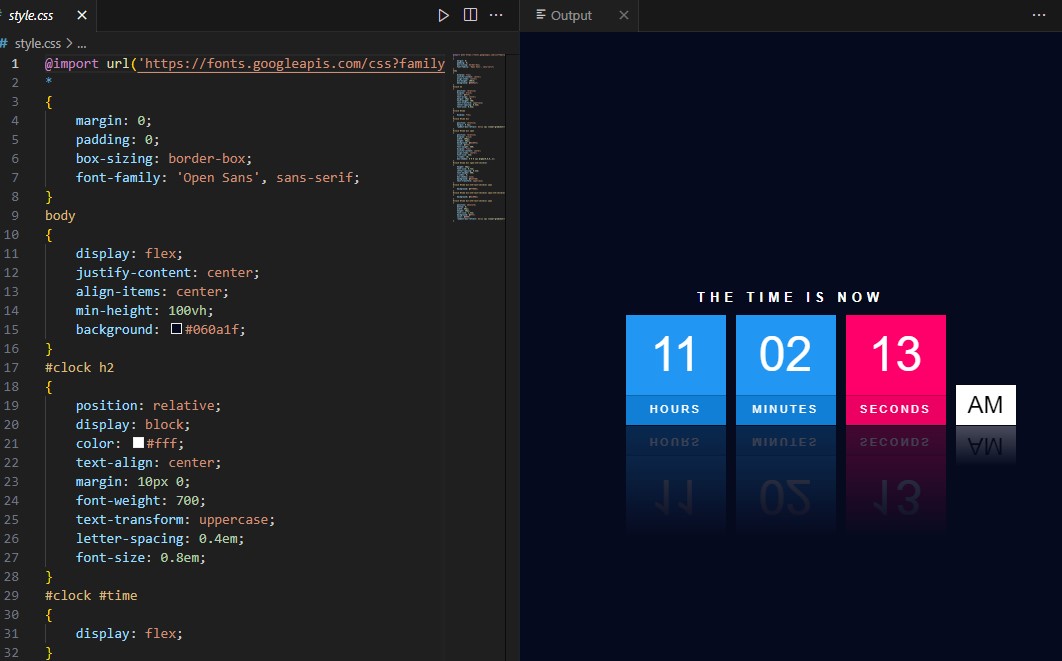This screenshot has width=1062, height=661.
Task: Click the 'box-sizing: border-box;' line
Action: 163,158
